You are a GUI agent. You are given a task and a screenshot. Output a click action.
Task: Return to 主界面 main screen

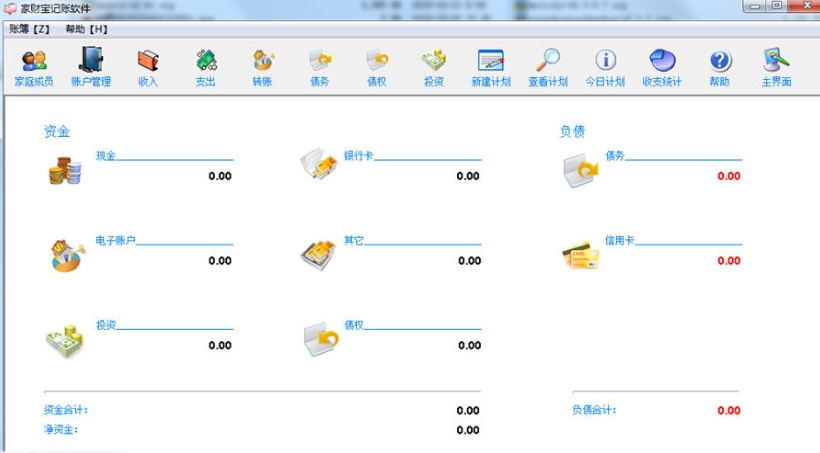click(x=776, y=67)
